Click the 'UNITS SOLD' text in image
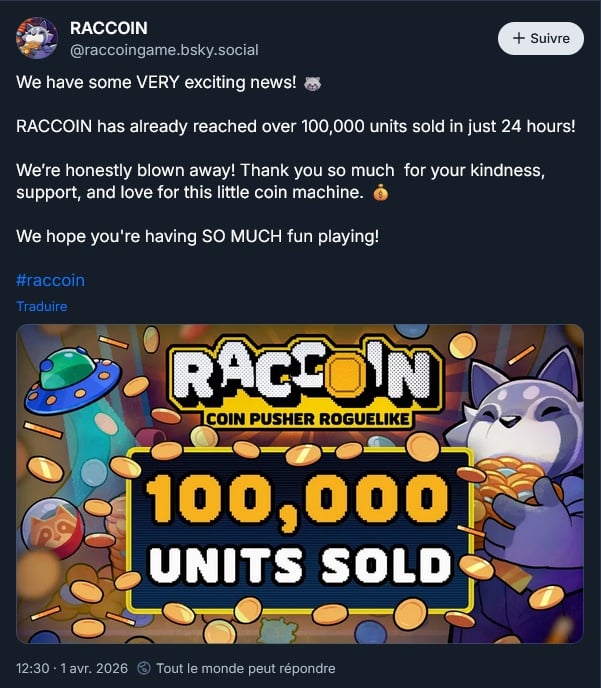Image resolution: width=601 pixels, height=688 pixels. 300,566
